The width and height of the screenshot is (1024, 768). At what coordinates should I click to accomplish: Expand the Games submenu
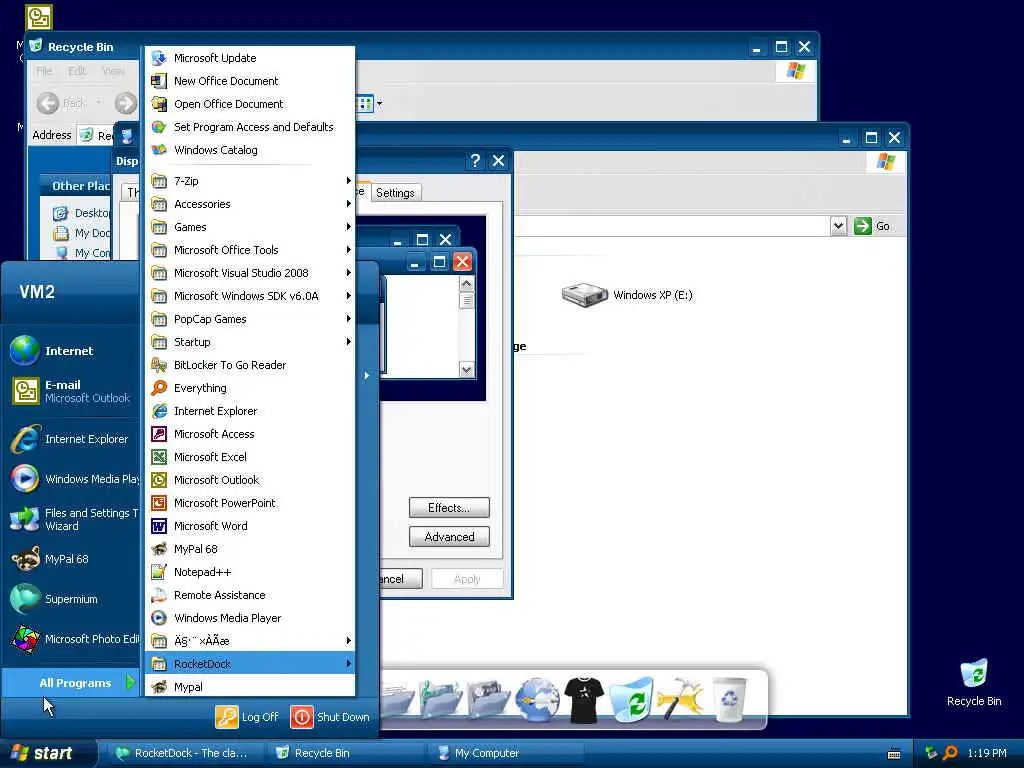pyautogui.click(x=249, y=227)
